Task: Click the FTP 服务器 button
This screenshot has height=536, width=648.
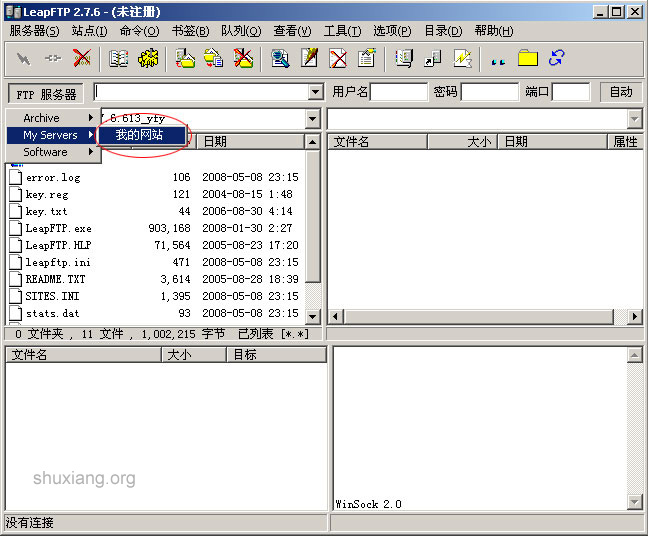Action: 46,94
